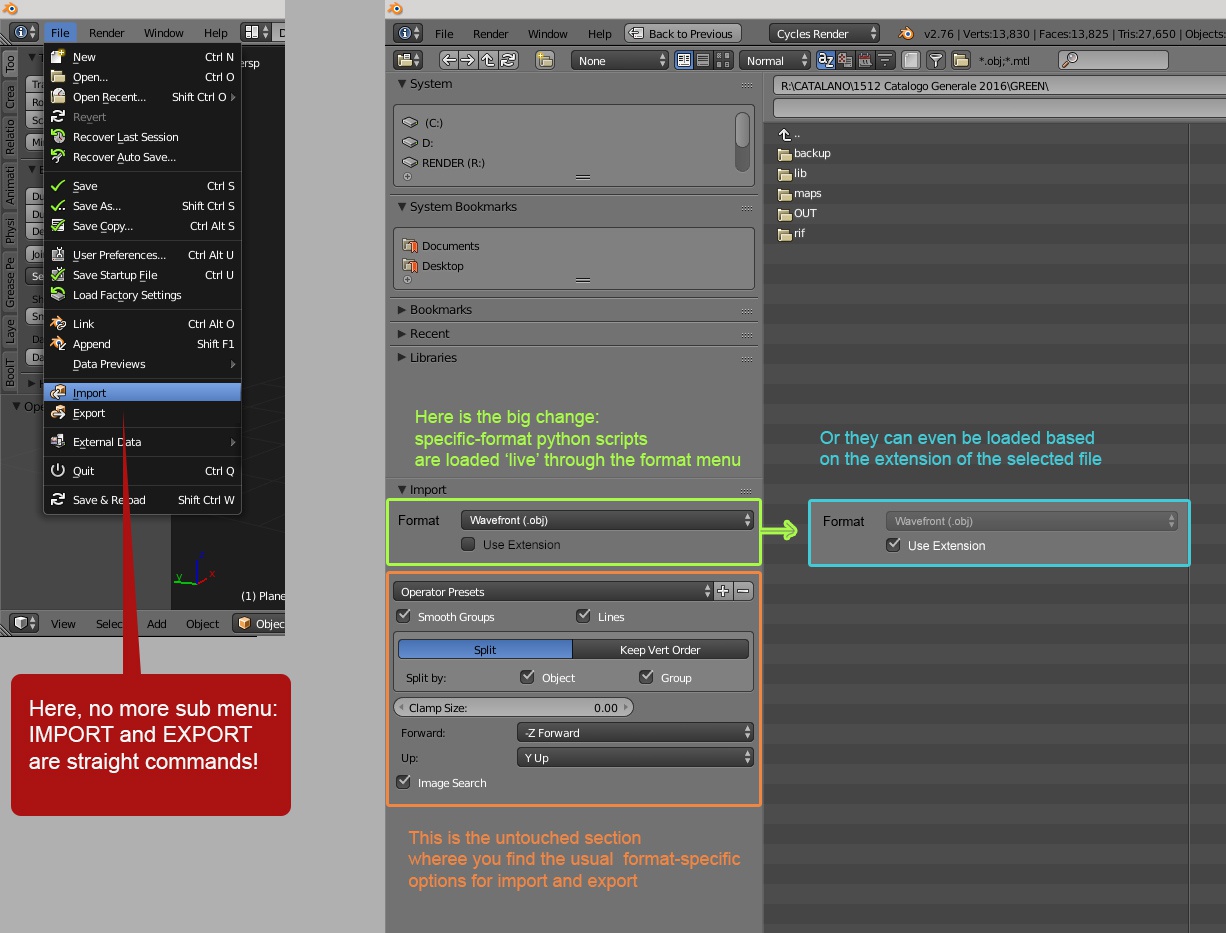
Task: Toggle the folder filter icon
Action: 960,60
